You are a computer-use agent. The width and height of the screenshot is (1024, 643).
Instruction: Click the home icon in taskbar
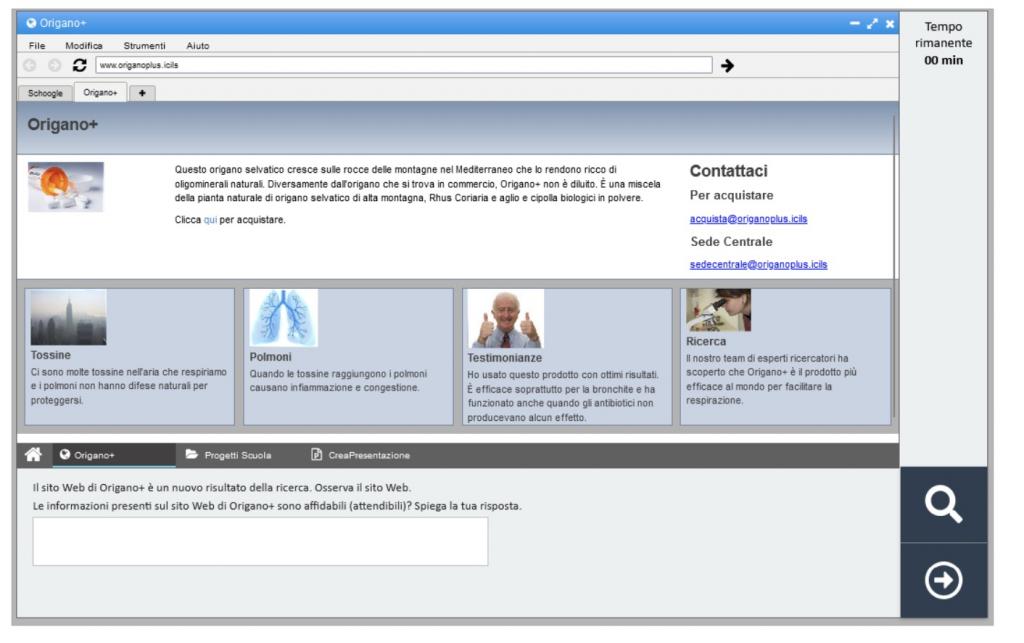(x=34, y=455)
